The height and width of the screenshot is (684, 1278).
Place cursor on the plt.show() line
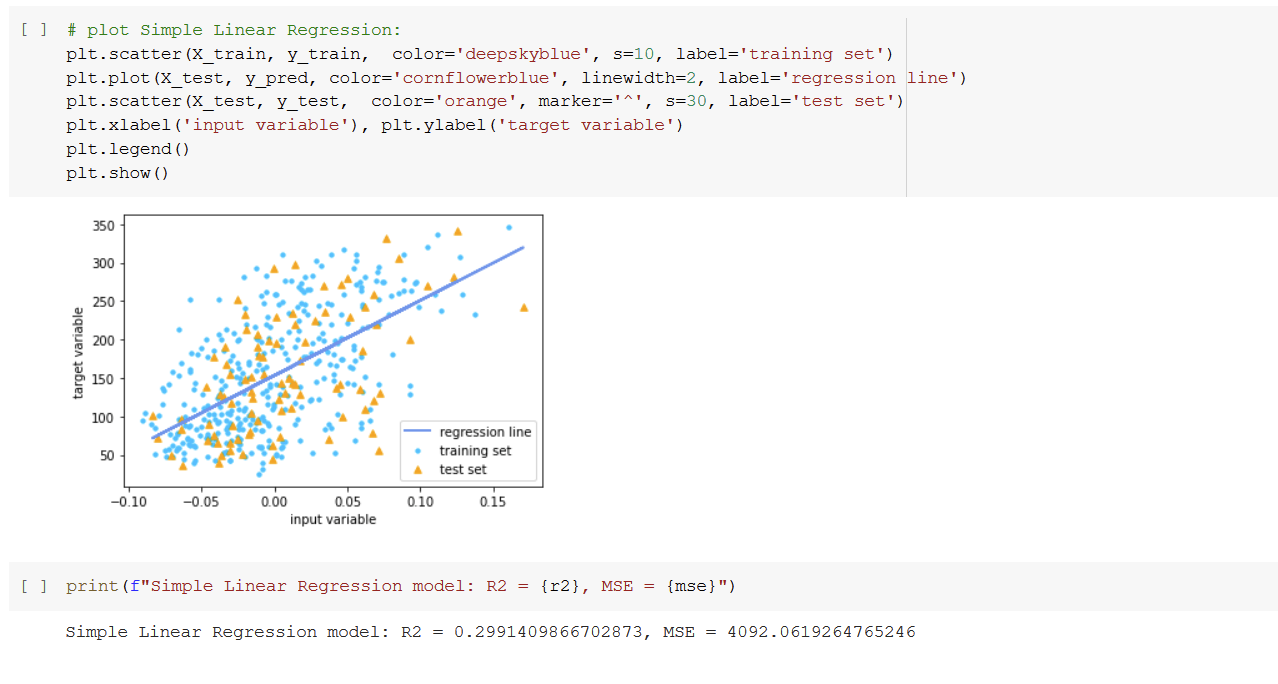coord(117,173)
